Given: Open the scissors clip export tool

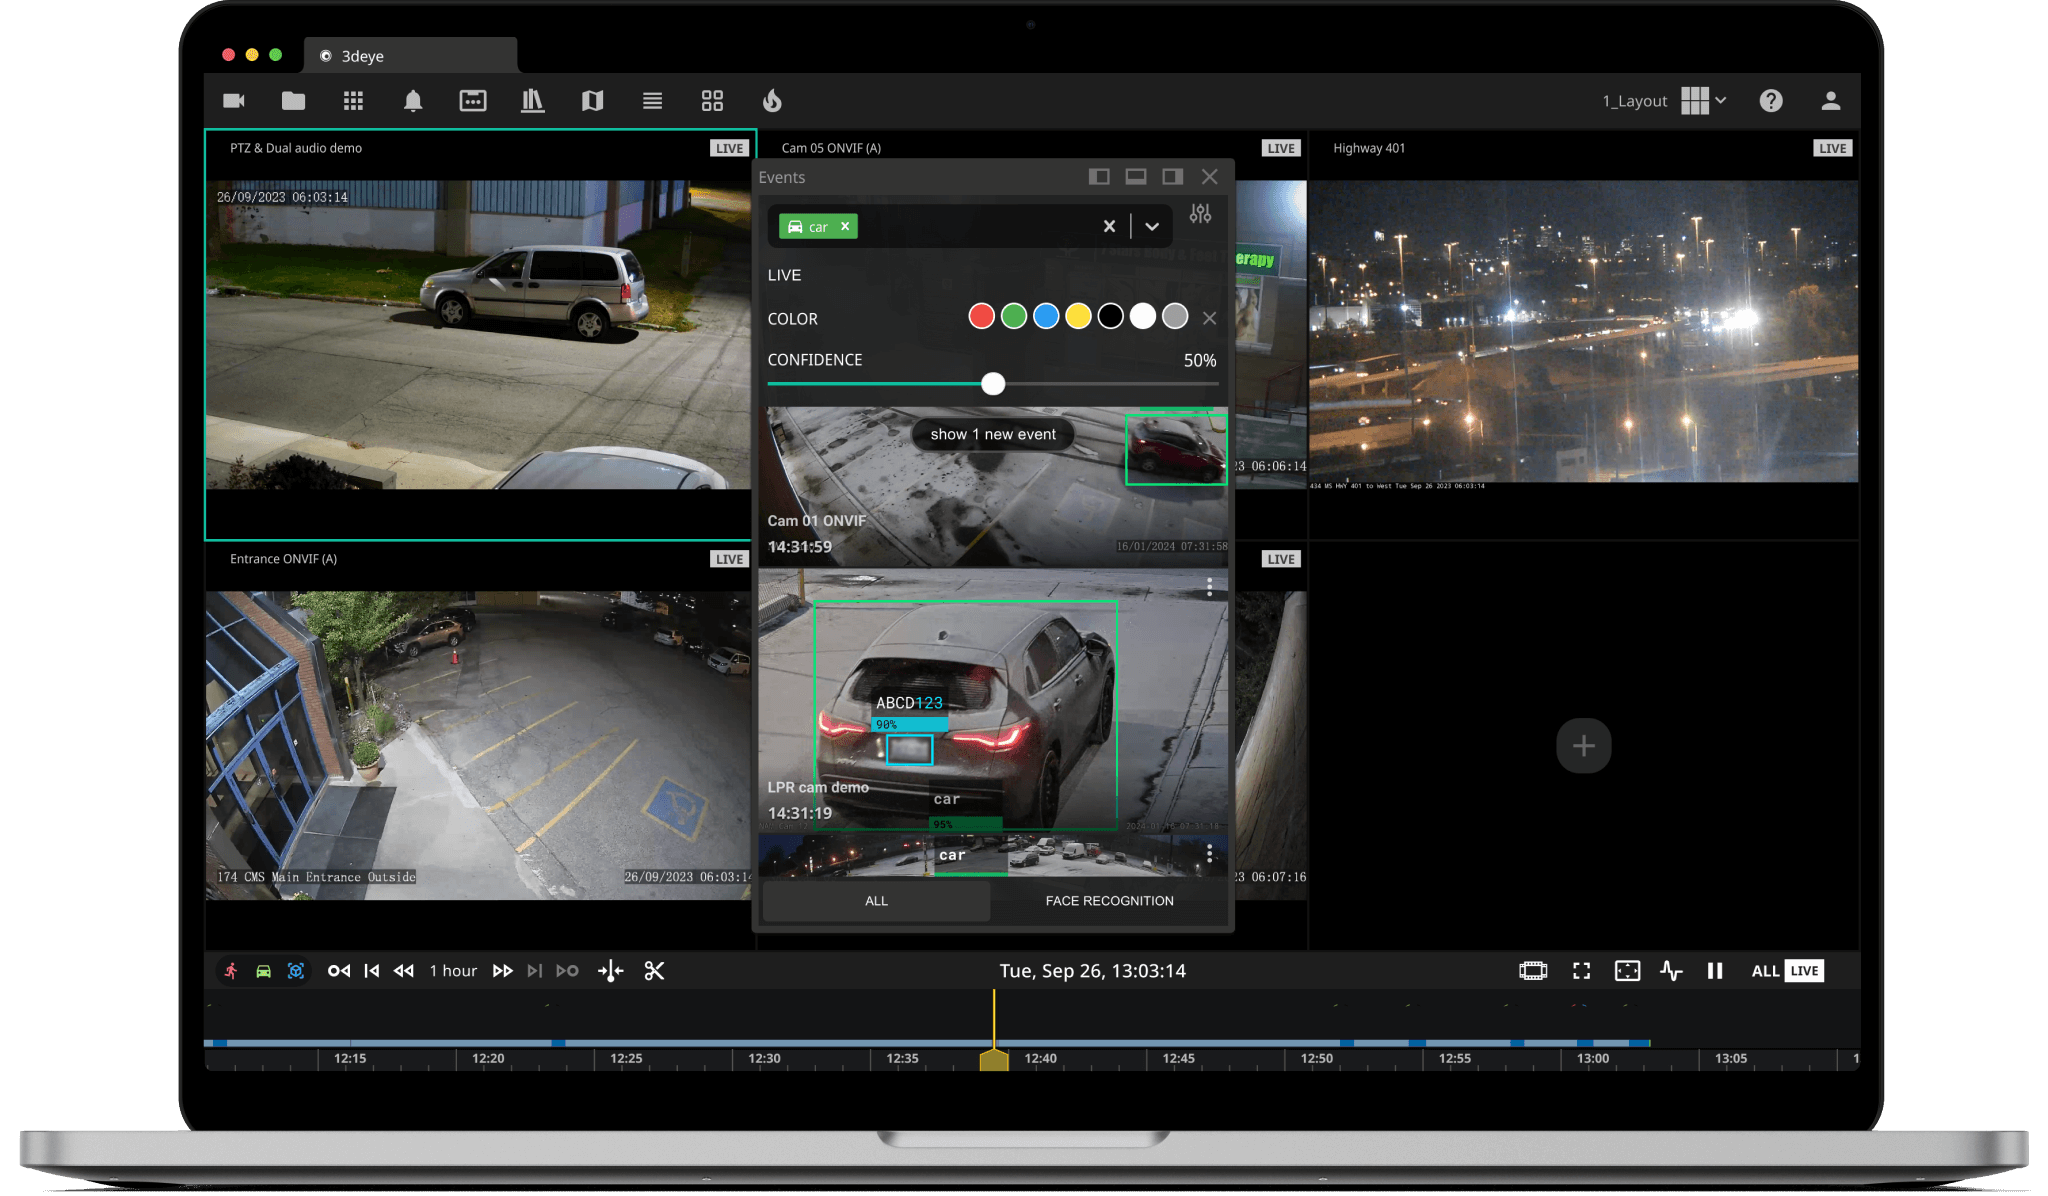Looking at the screenshot, I should [654, 971].
